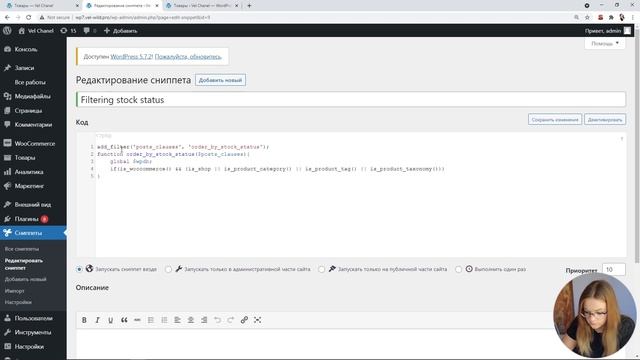
Task: Insert link in description editor
Action: tap(244, 320)
